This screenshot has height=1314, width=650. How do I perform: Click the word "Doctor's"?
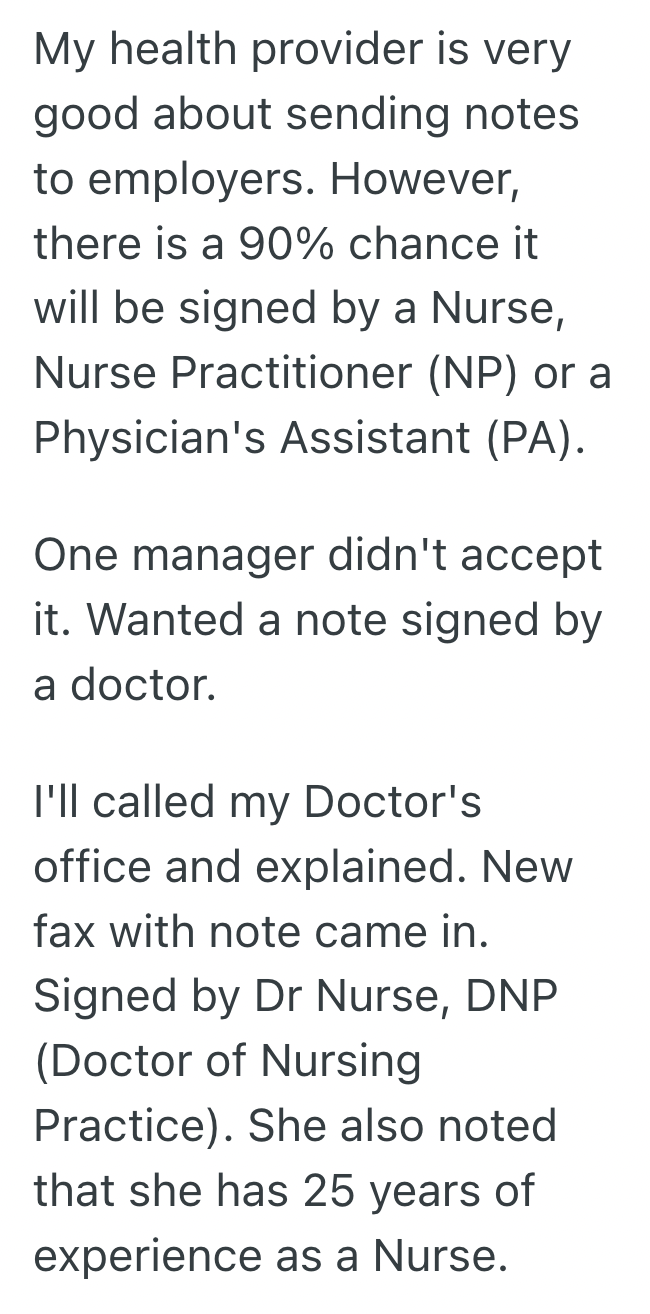point(393,803)
